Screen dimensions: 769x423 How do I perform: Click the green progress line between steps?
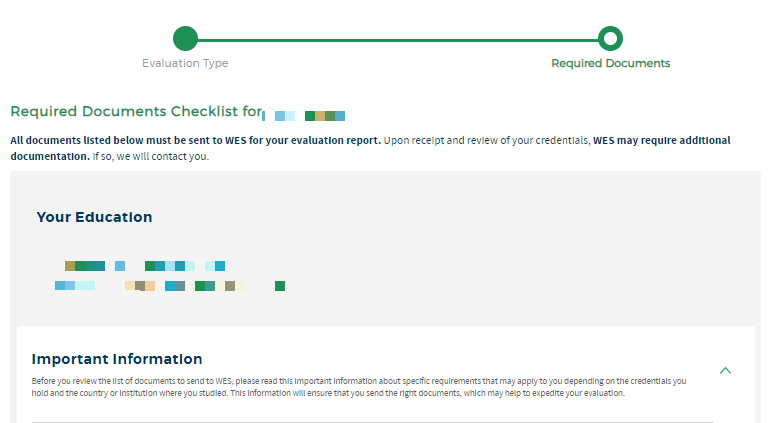tap(398, 40)
